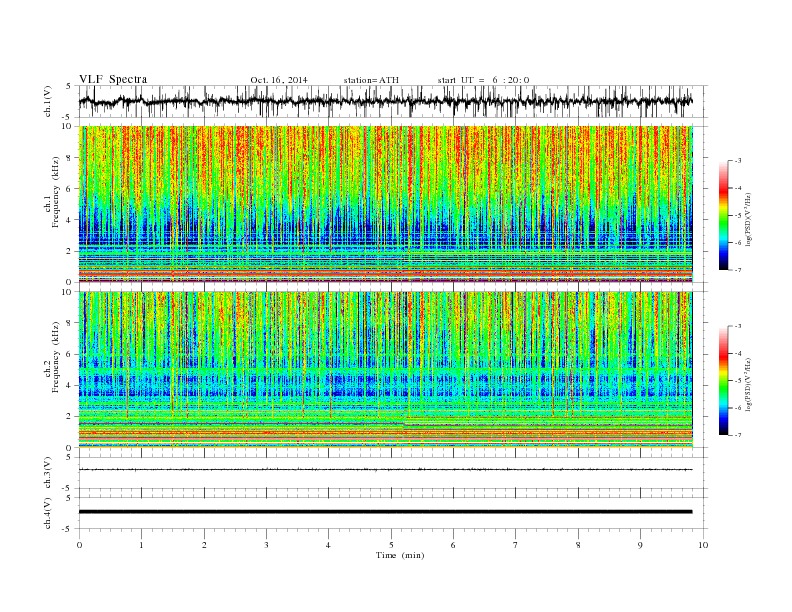Image resolution: width=792 pixels, height=612 pixels.
Task: Click the "ch.1 Frequency (kHz)" axis label
Action: pyautogui.click(x=52, y=192)
